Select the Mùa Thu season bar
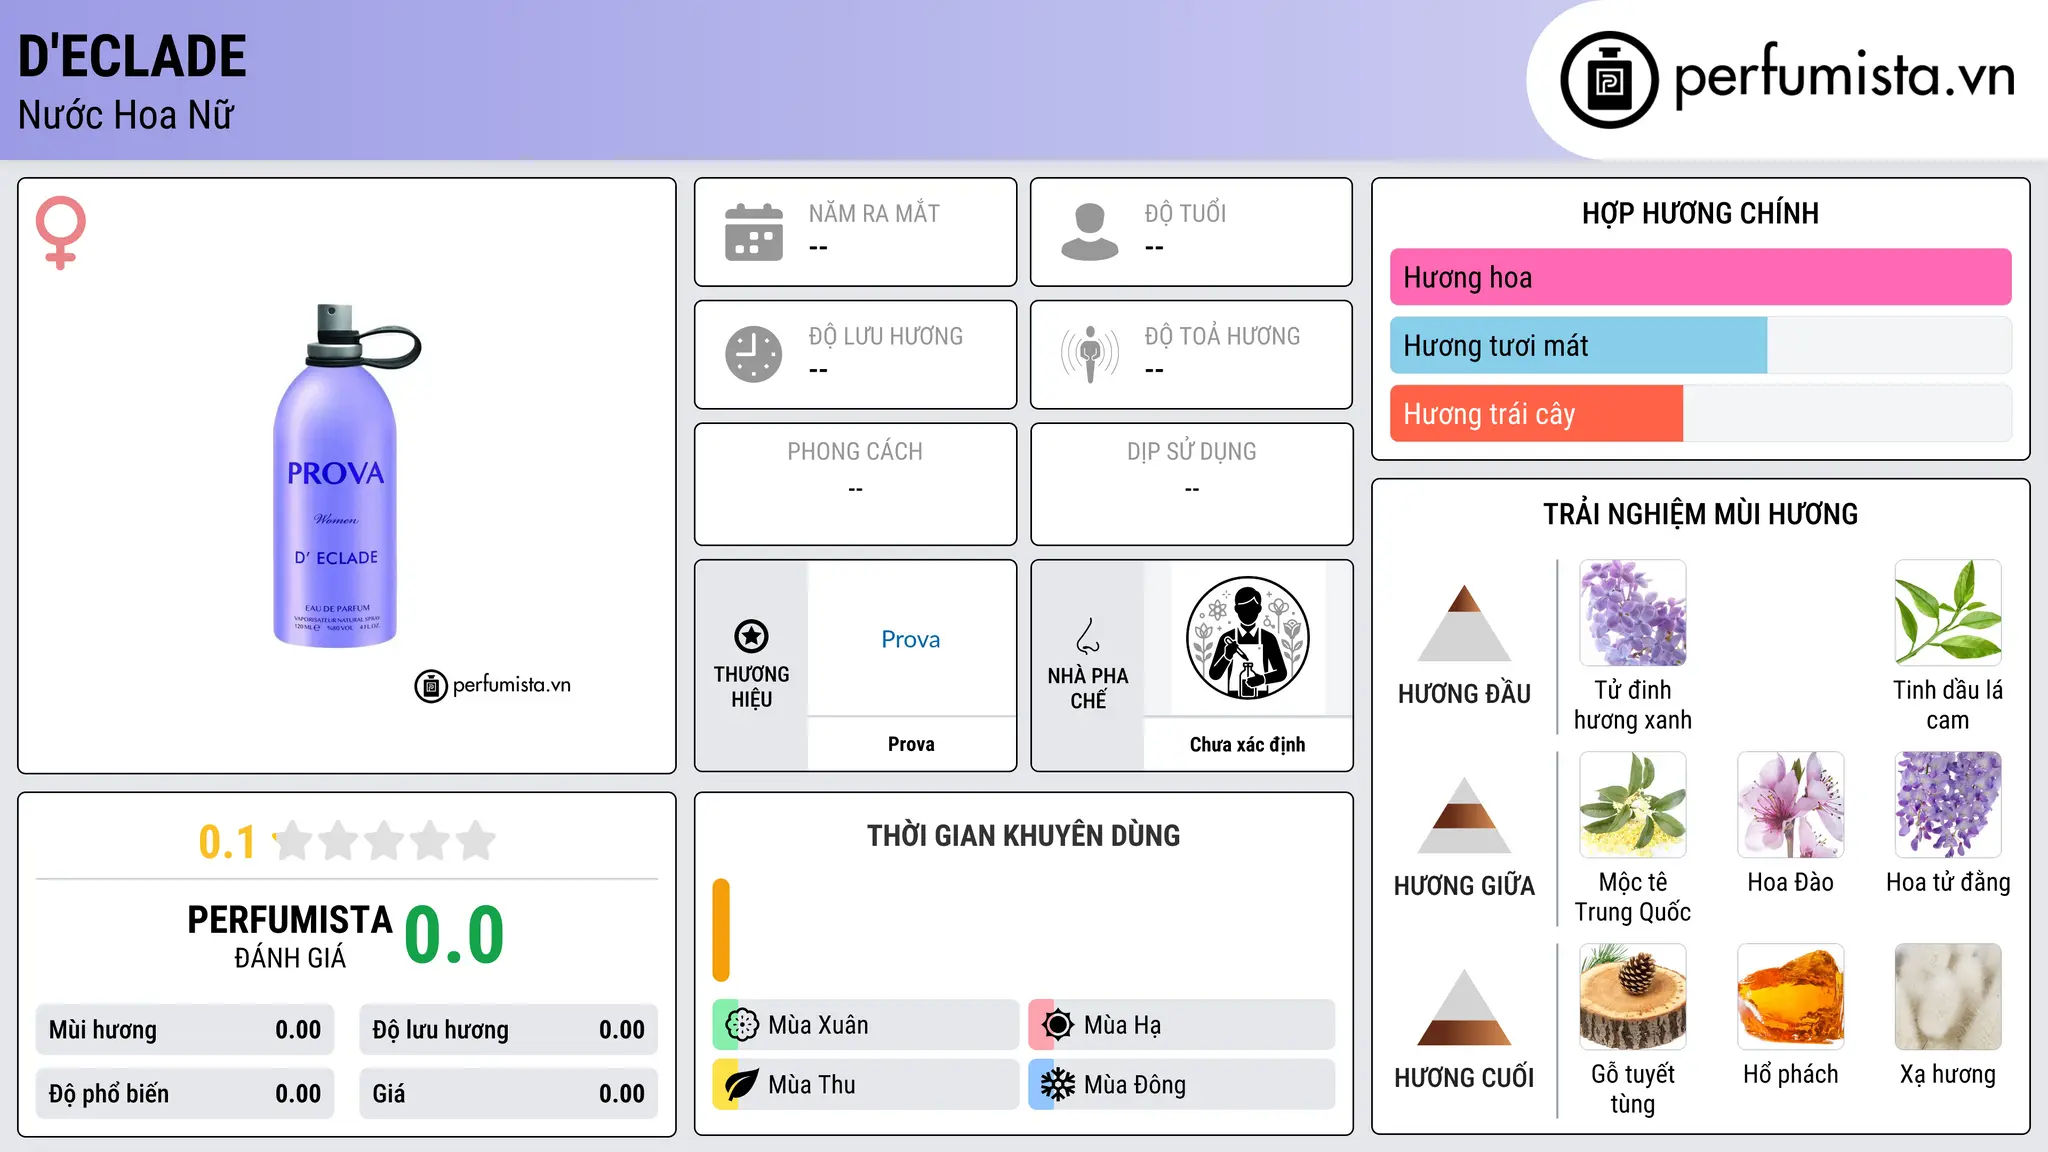The width and height of the screenshot is (2048, 1152). 865,1085
